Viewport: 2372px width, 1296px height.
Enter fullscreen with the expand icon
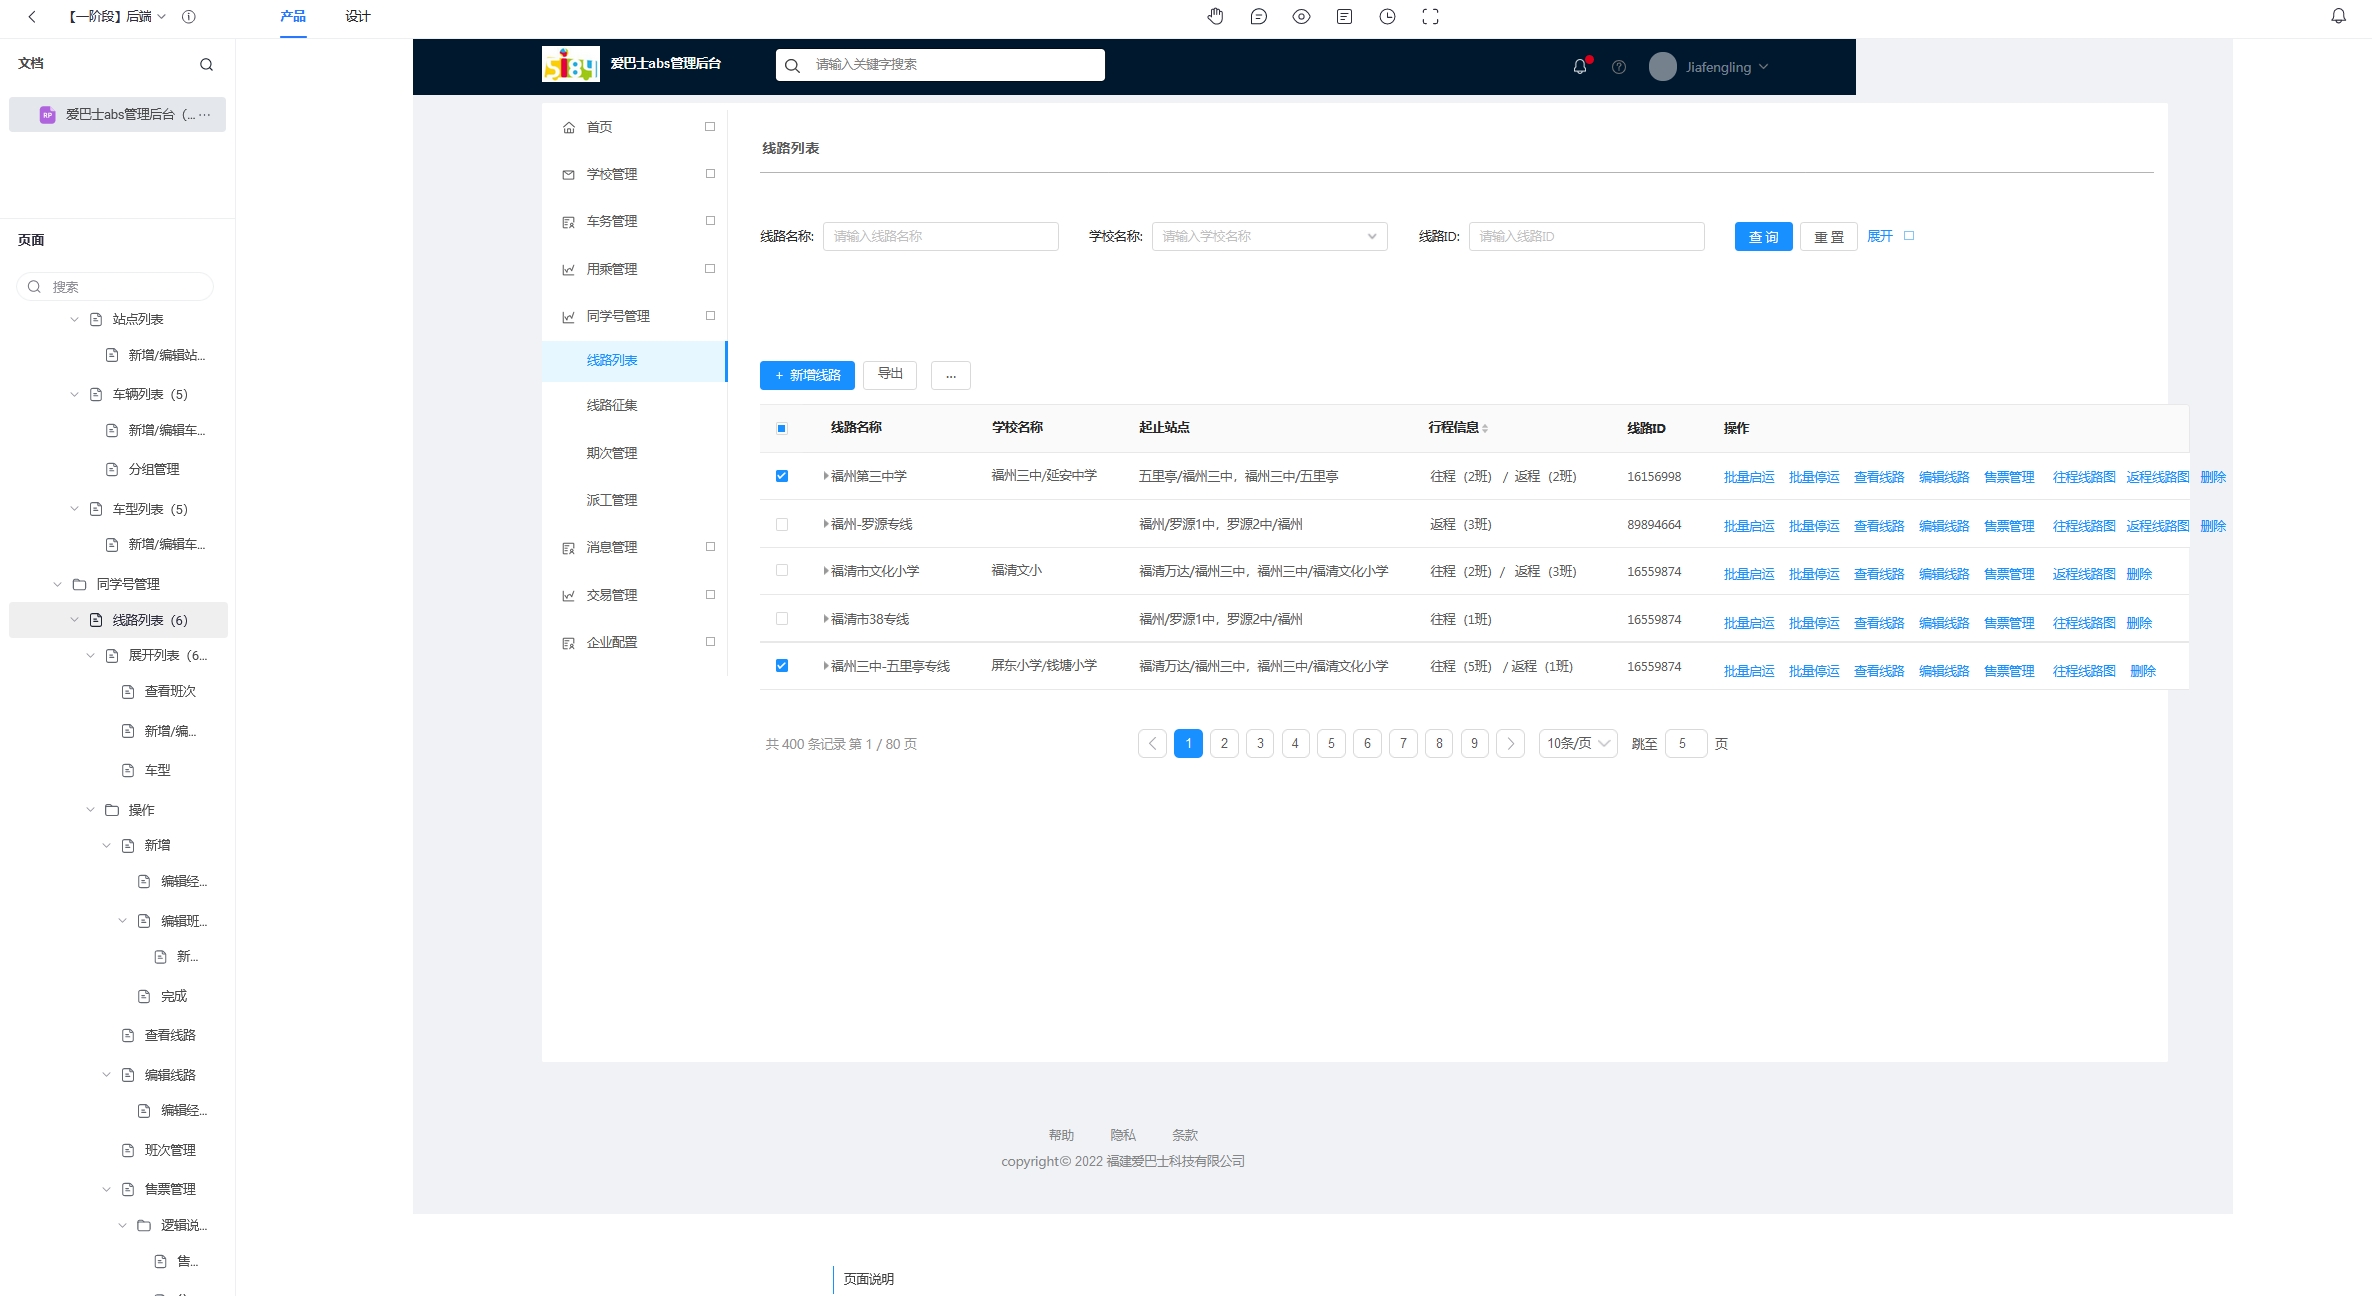point(1430,16)
